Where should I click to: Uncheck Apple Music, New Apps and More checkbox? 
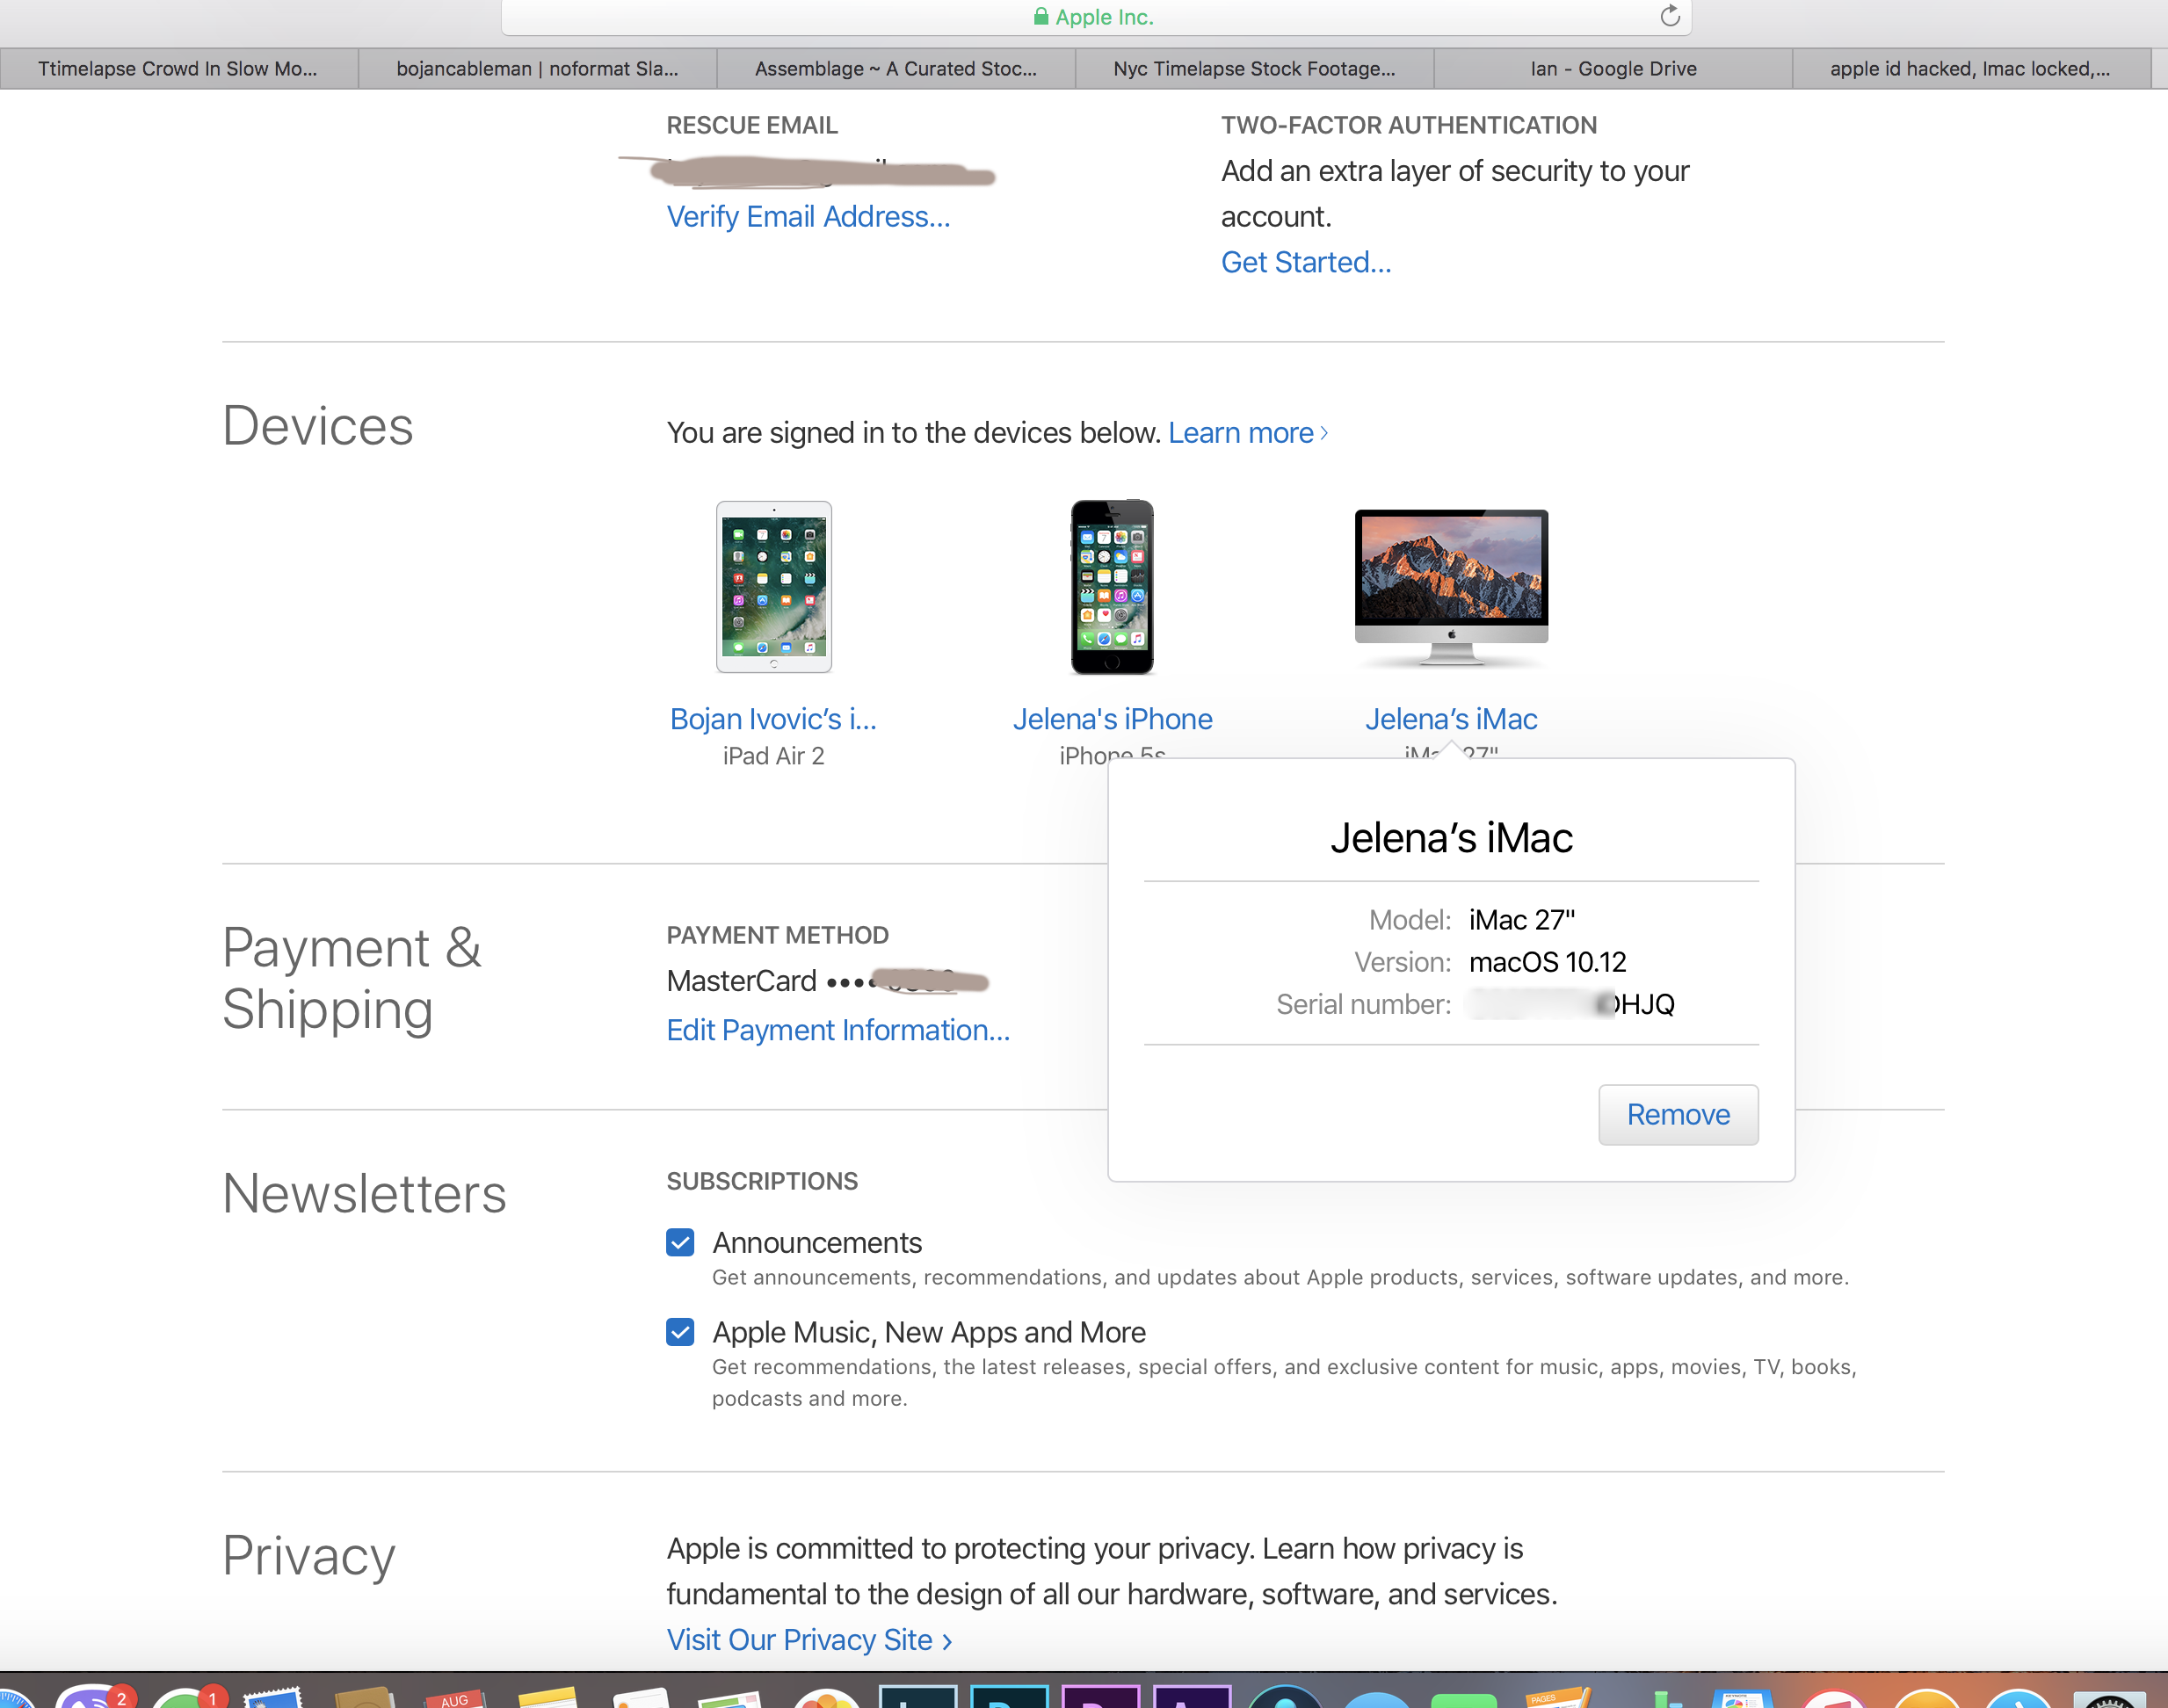680,1332
